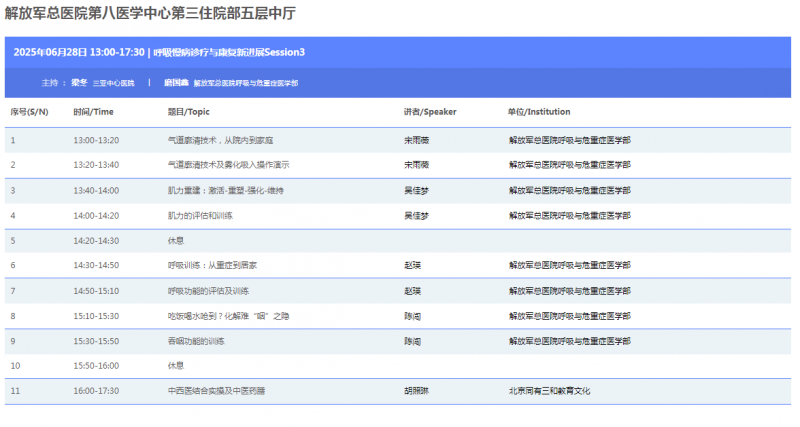Image resolution: width=800 pixels, height=427 pixels.
Task: Click speaker 宋雨薇 in row 2
Action: pyautogui.click(x=416, y=165)
